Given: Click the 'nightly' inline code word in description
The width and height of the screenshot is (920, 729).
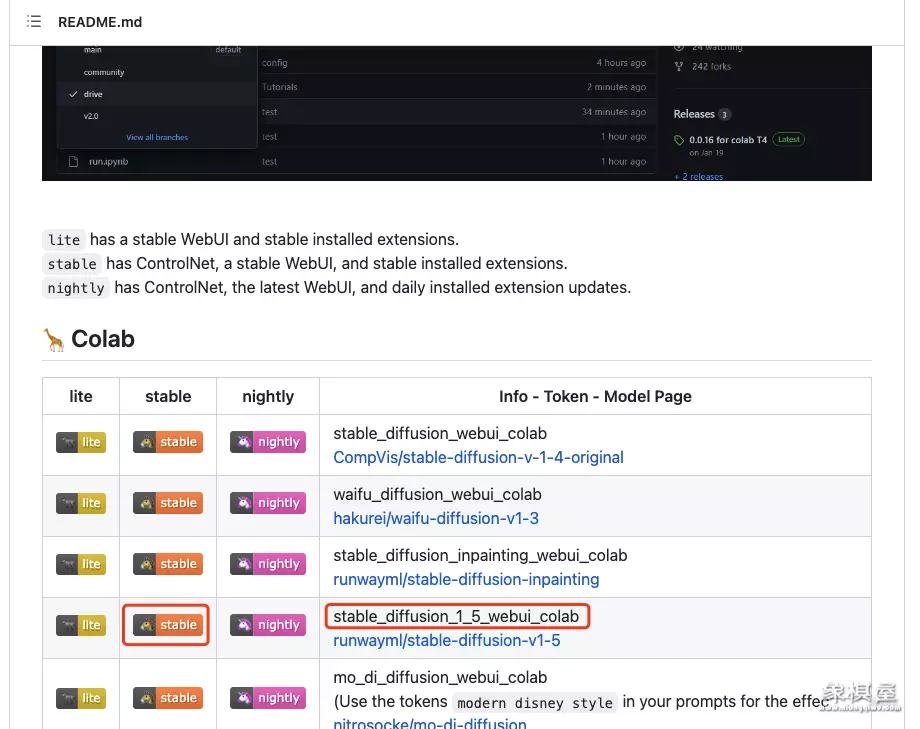Looking at the screenshot, I should click(x=76, y=288).
